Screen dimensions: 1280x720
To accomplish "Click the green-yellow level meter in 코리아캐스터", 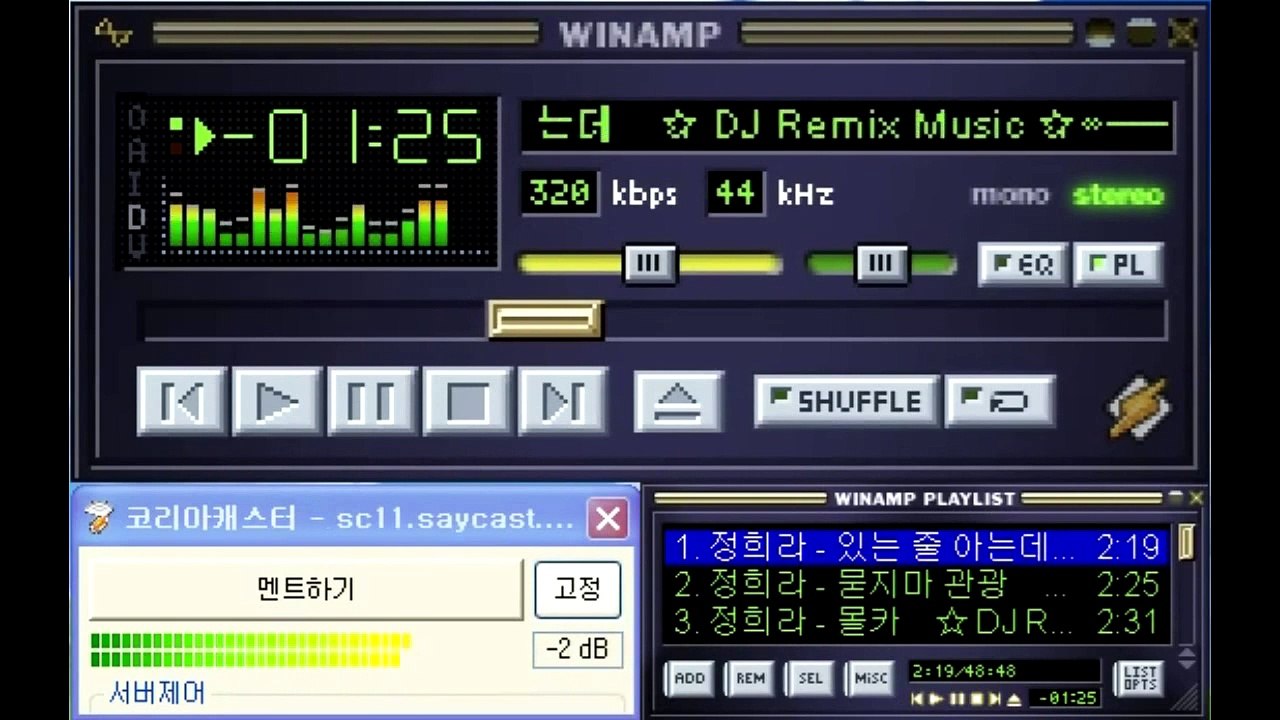I will click(250, 649).
